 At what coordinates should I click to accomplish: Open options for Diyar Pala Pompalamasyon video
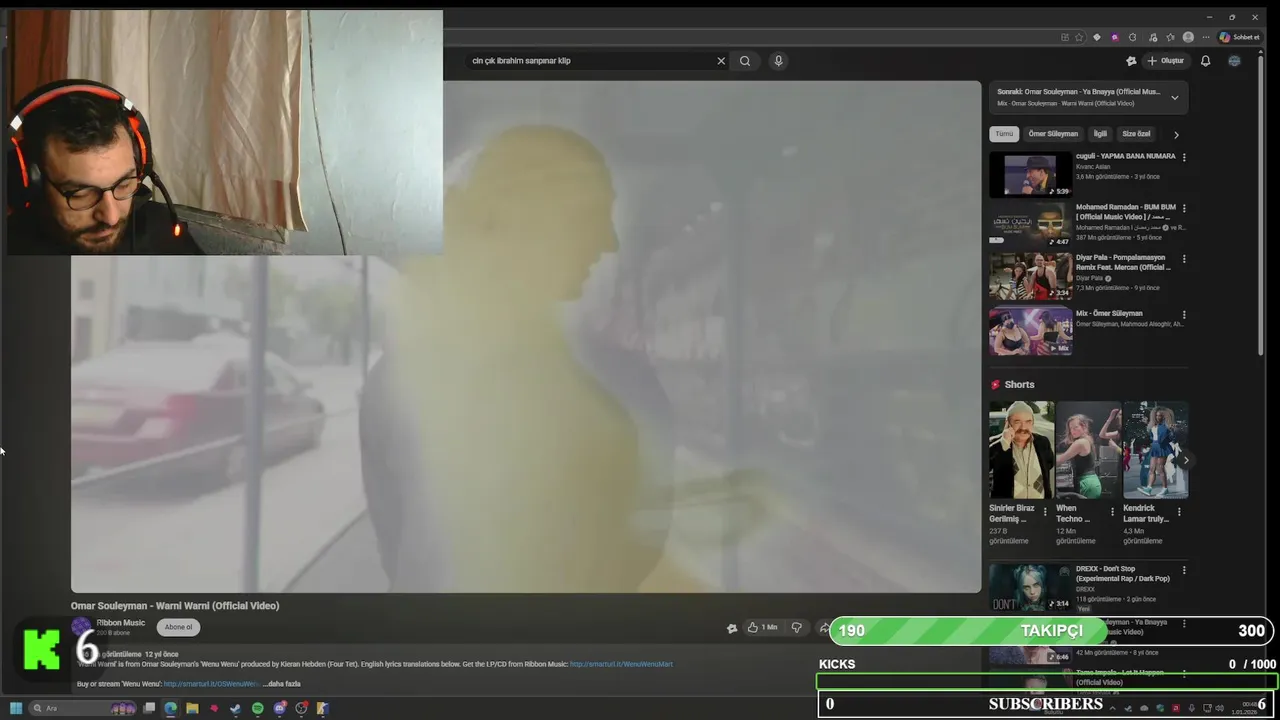(x=1184, y=258)
